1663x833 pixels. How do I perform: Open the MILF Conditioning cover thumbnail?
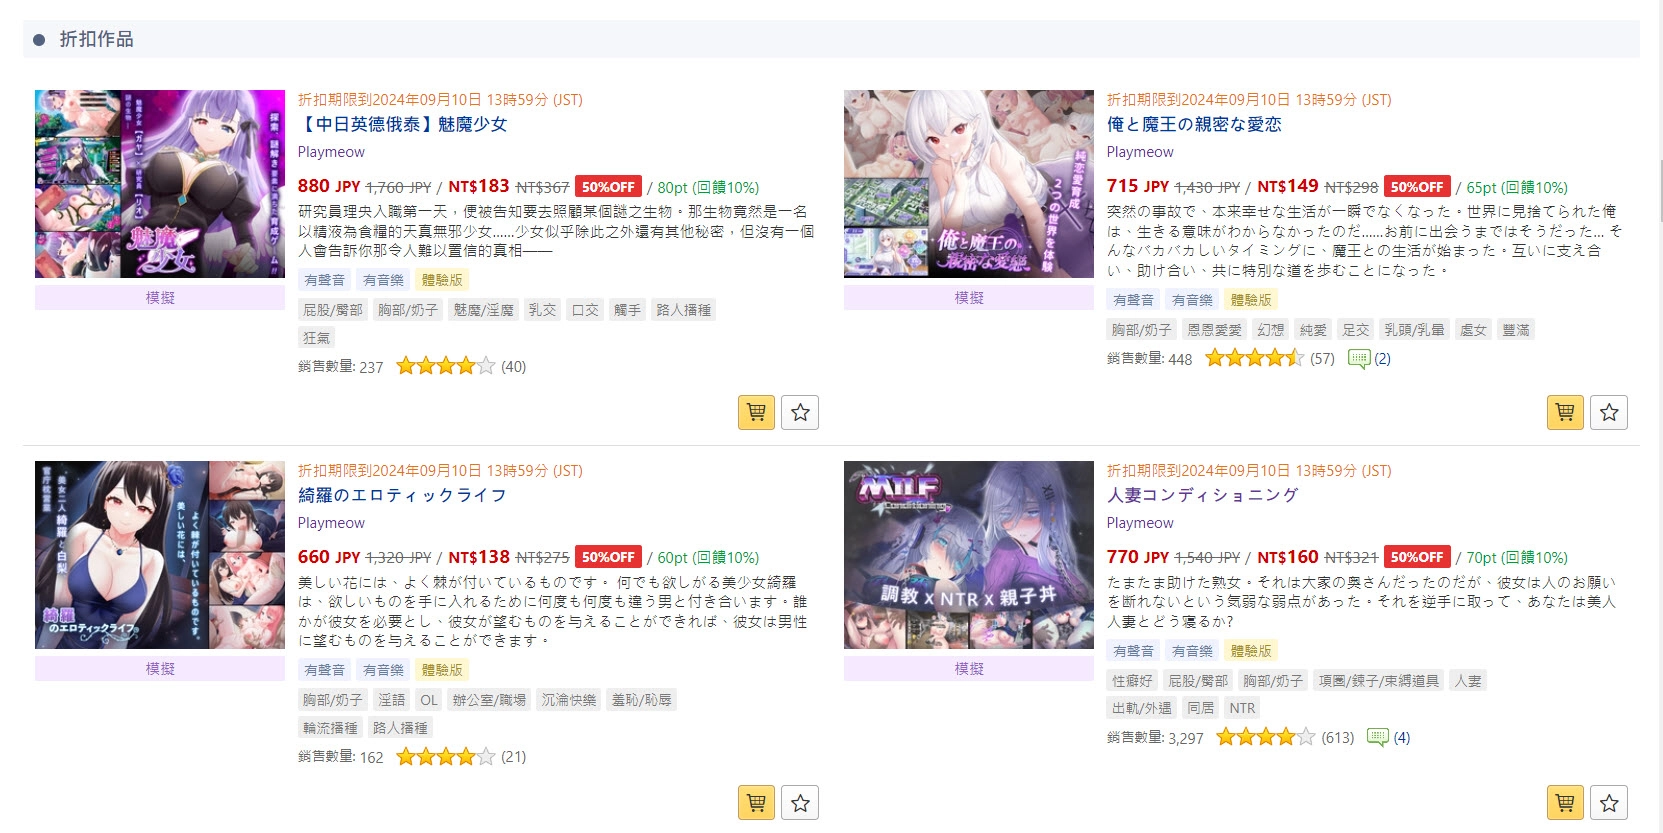(x=969, y=555)
